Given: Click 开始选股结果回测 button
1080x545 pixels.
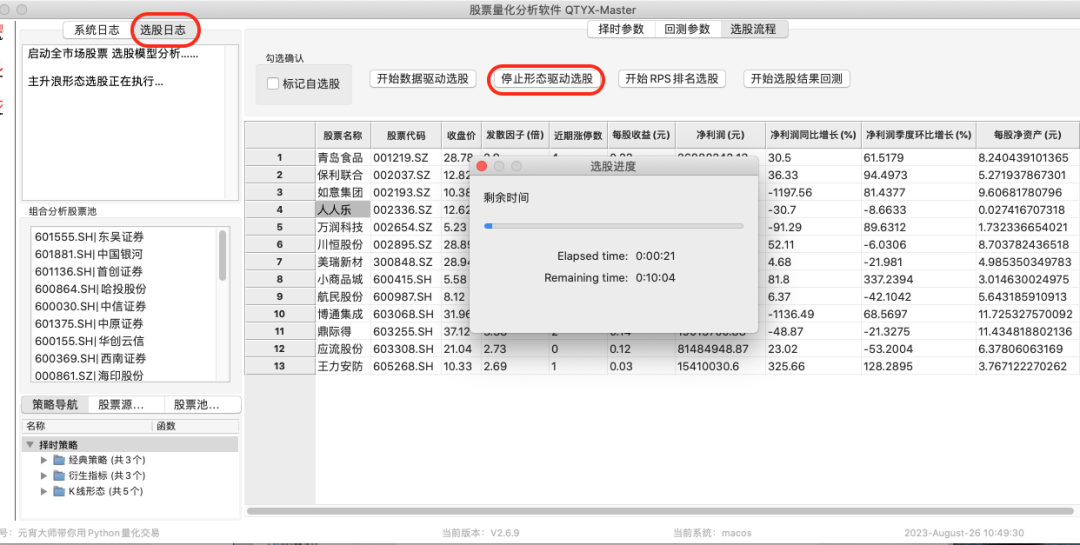Looking at the screenshot, I should (797, 79).
